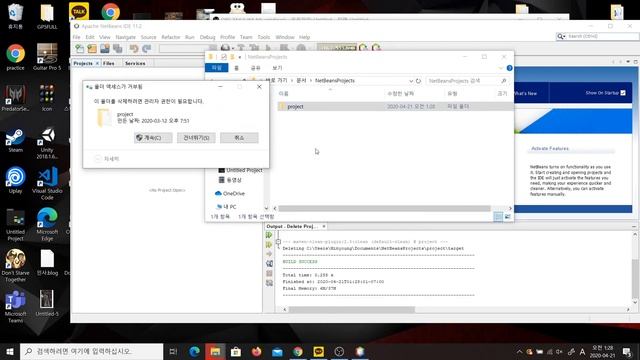Switch Explorer to large icons view

click(507, 217)
